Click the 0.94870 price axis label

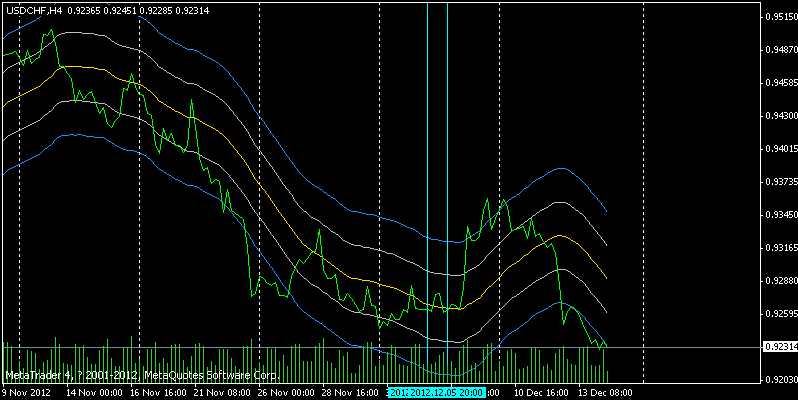click(781, 50)
